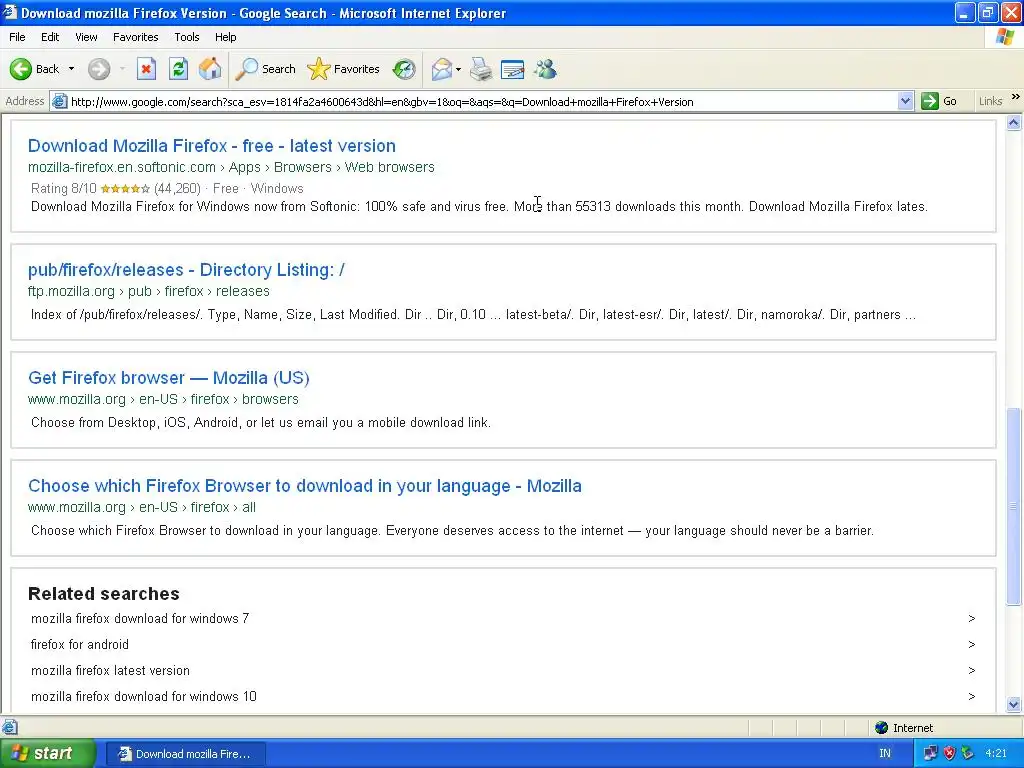Open the Back history dropdown arrow
Image resolution: width=1024 pixels, height=768 pixels.
71,69
